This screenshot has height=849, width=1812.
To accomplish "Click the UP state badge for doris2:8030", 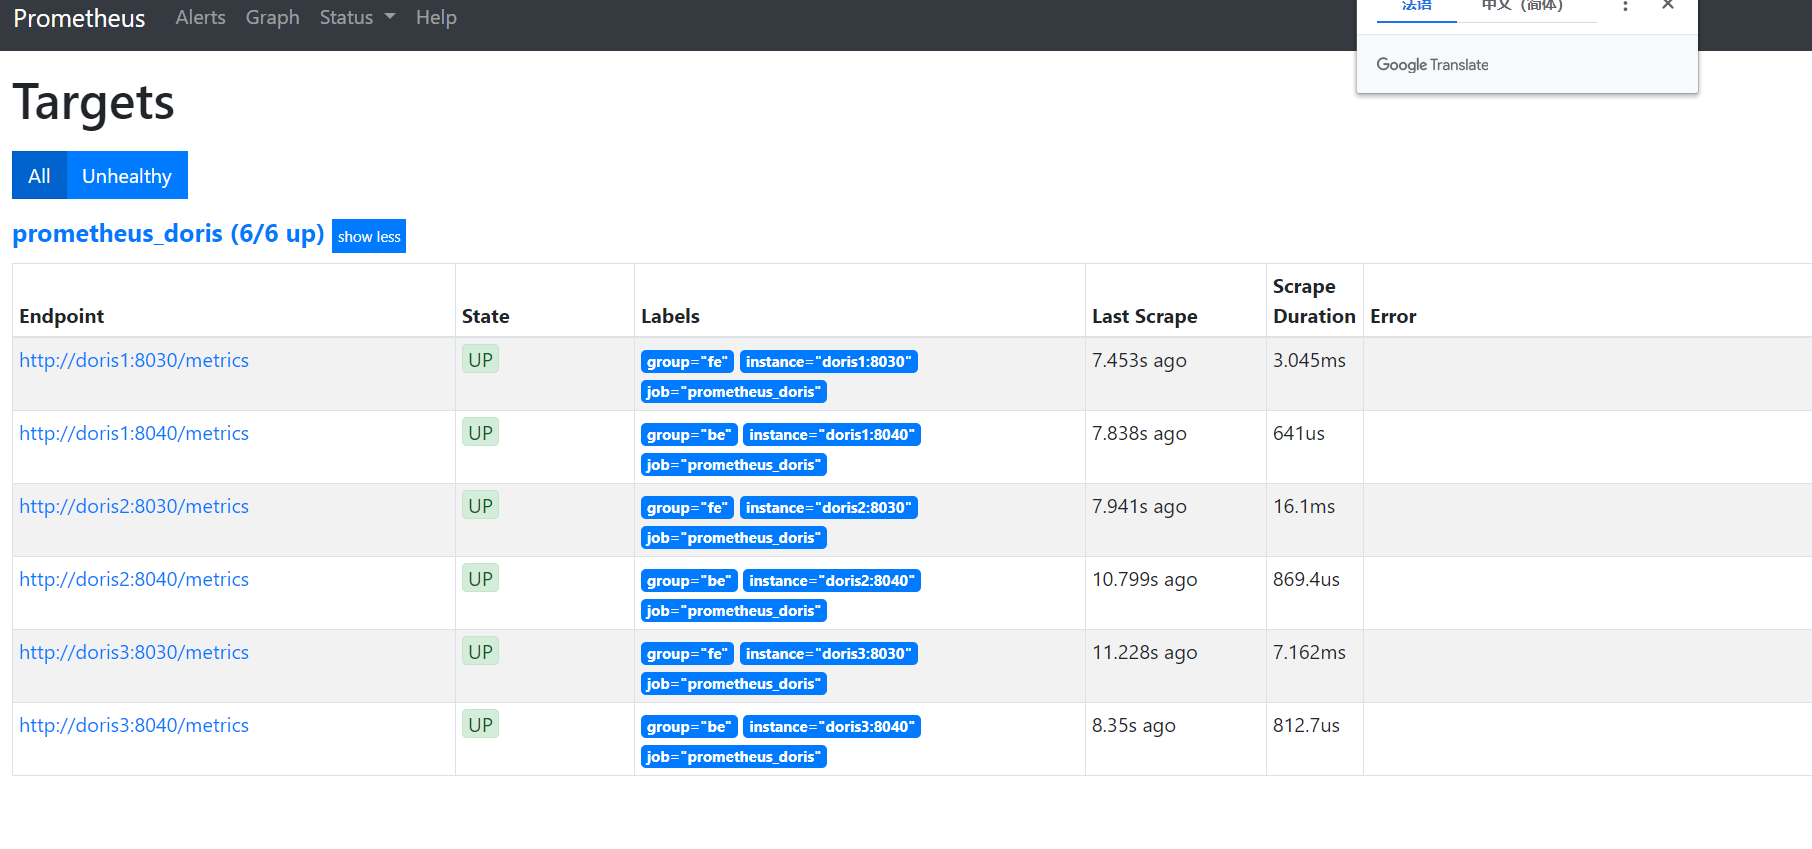I will point(481,506).
